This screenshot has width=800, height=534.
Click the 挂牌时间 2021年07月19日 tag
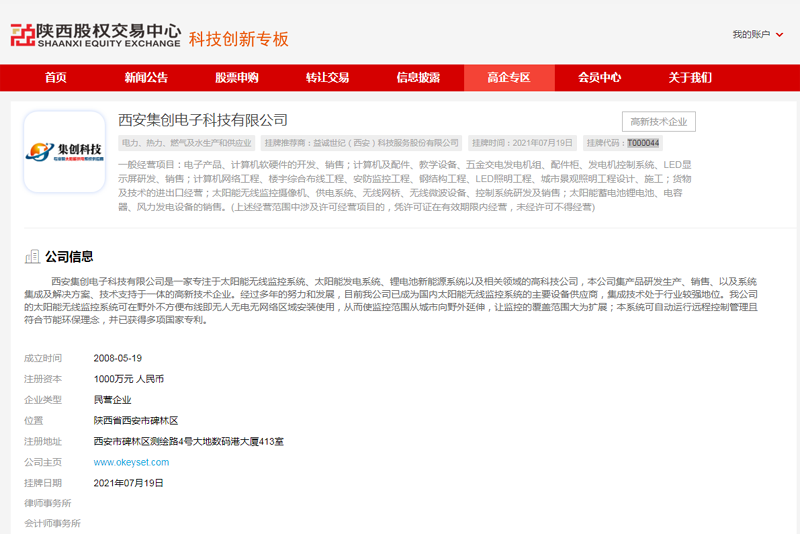click(x=523, y=143)
